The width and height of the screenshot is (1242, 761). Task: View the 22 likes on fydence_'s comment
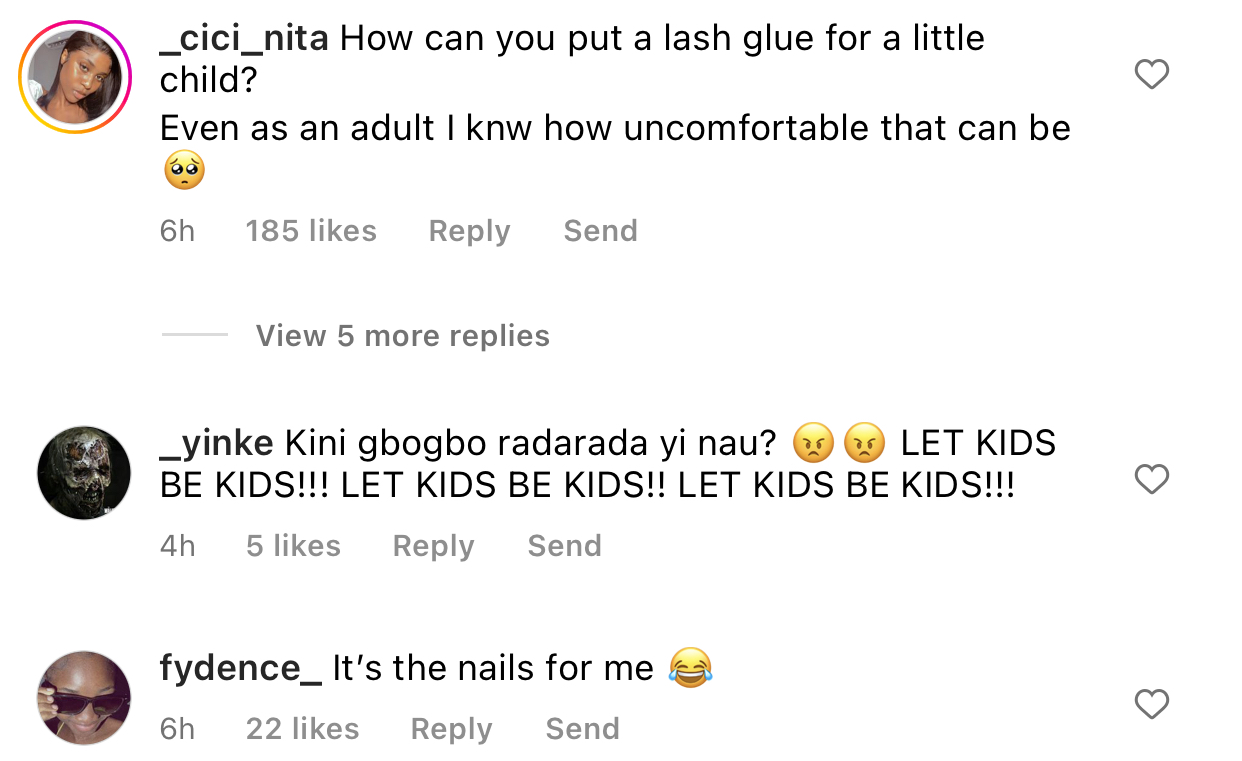coord(302,729)
